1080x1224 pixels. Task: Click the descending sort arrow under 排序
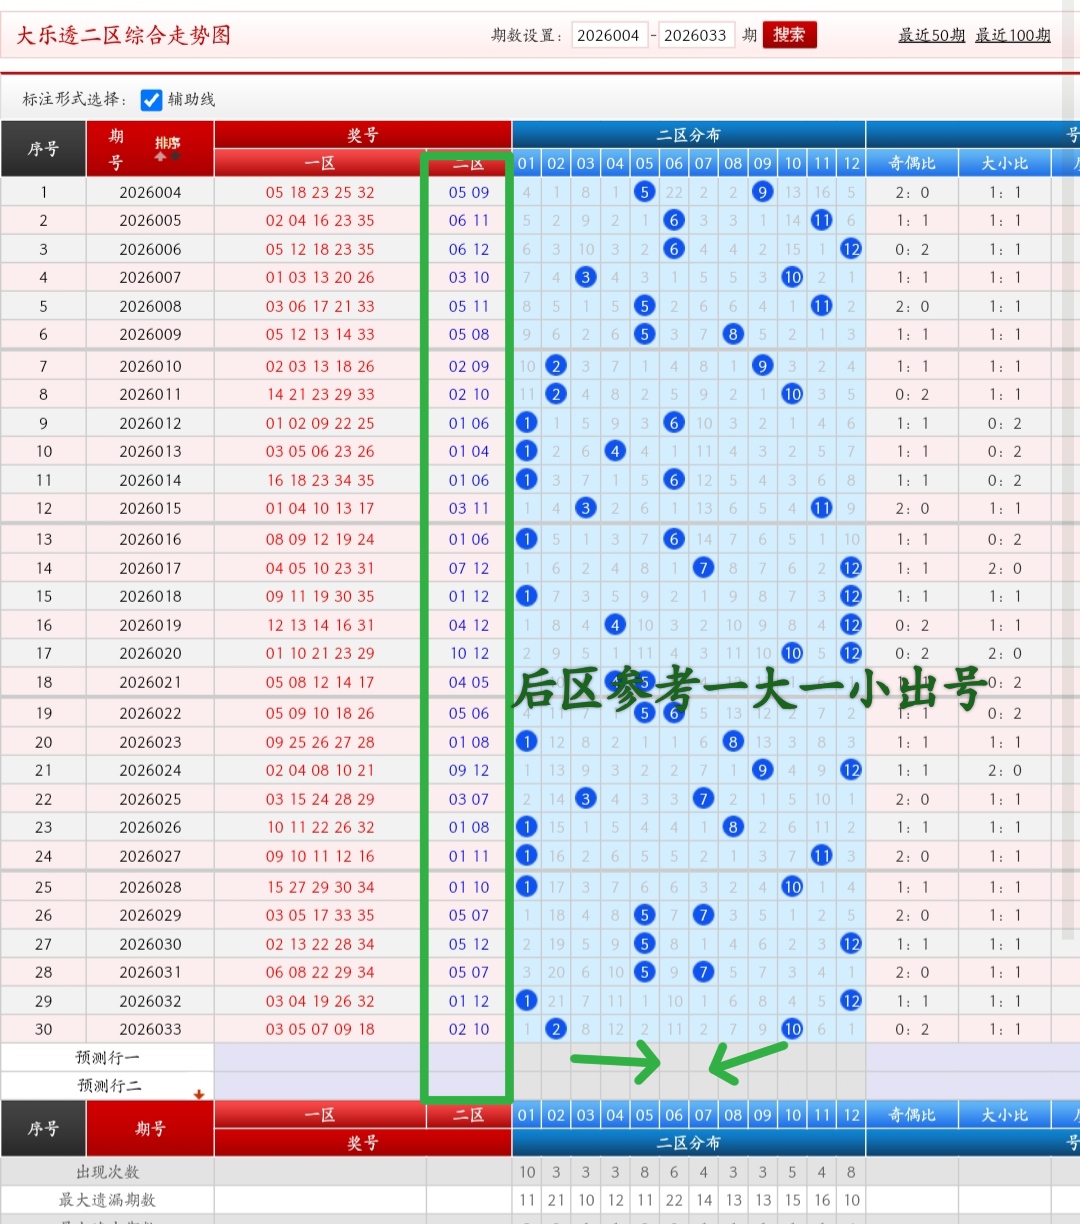pos(176,157)
